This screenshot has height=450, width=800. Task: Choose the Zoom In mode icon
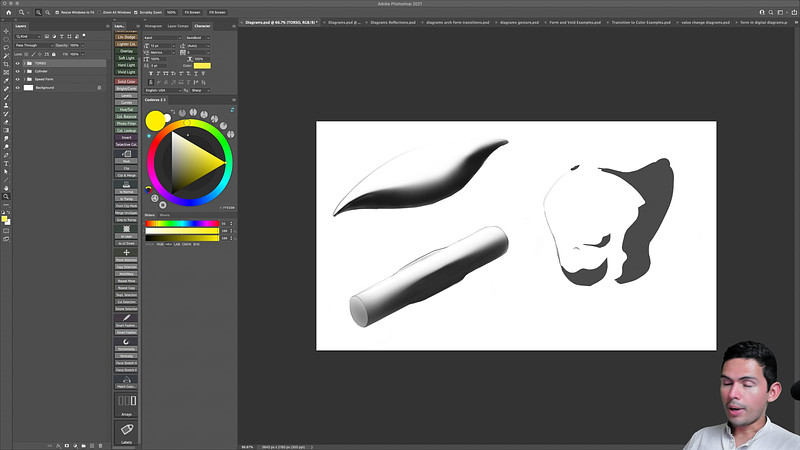pos(38,12)
